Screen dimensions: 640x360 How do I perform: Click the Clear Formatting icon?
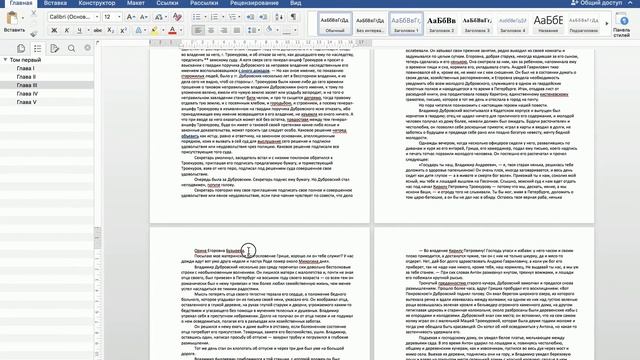(x=177, y=17)
